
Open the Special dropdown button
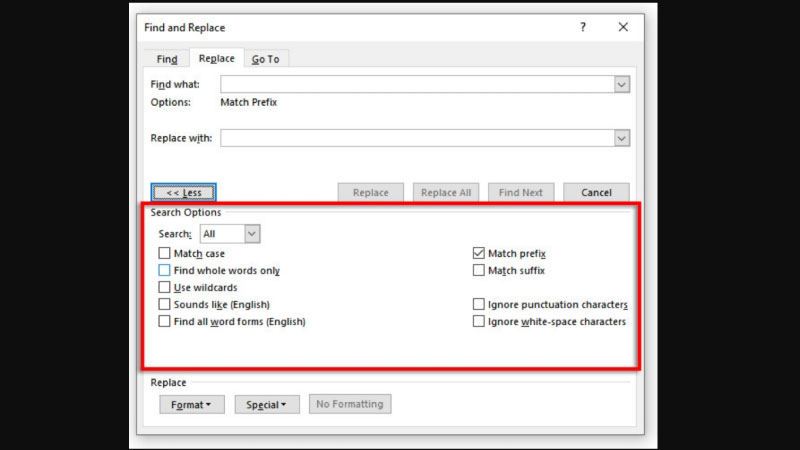(x=267, y=404)
